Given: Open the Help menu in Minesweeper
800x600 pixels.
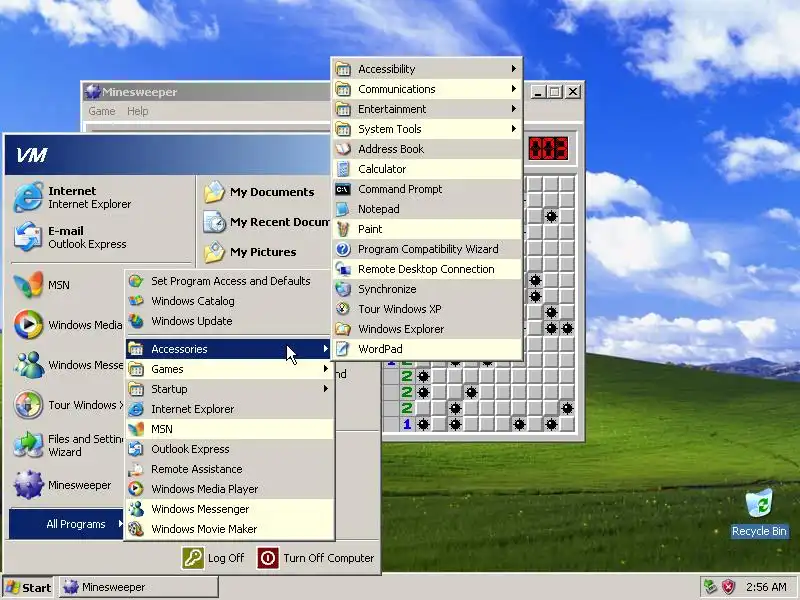Looking at the screenshot, I should coord(137,111).
